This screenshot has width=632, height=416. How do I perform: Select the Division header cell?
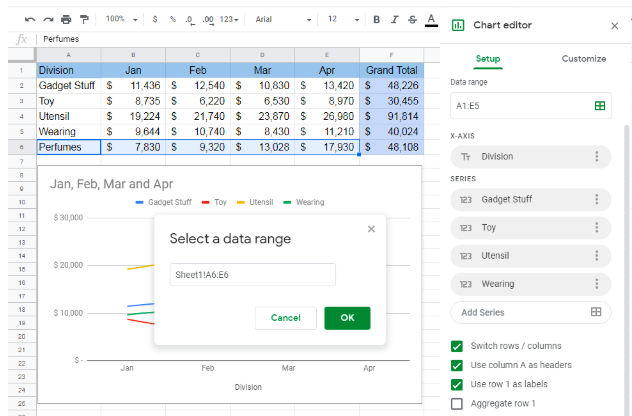pos(69,70)
